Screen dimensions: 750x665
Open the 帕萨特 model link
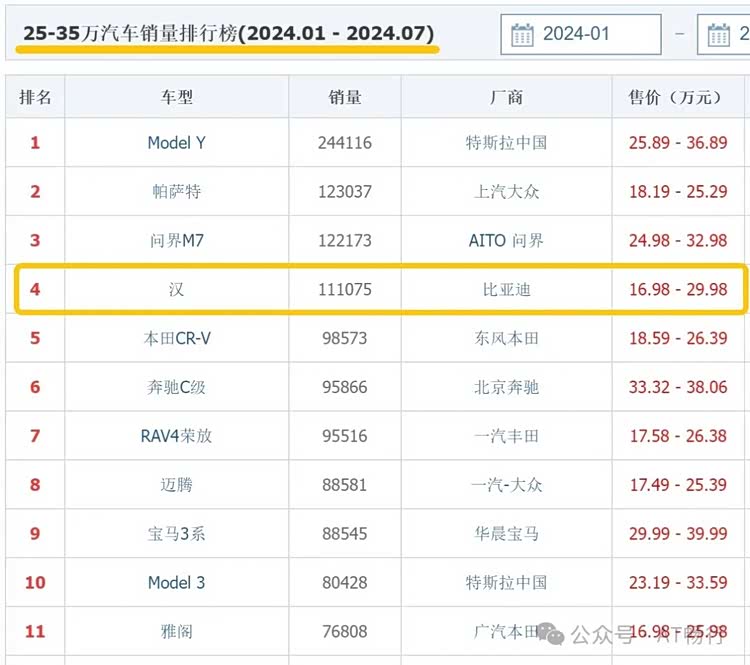176,192
